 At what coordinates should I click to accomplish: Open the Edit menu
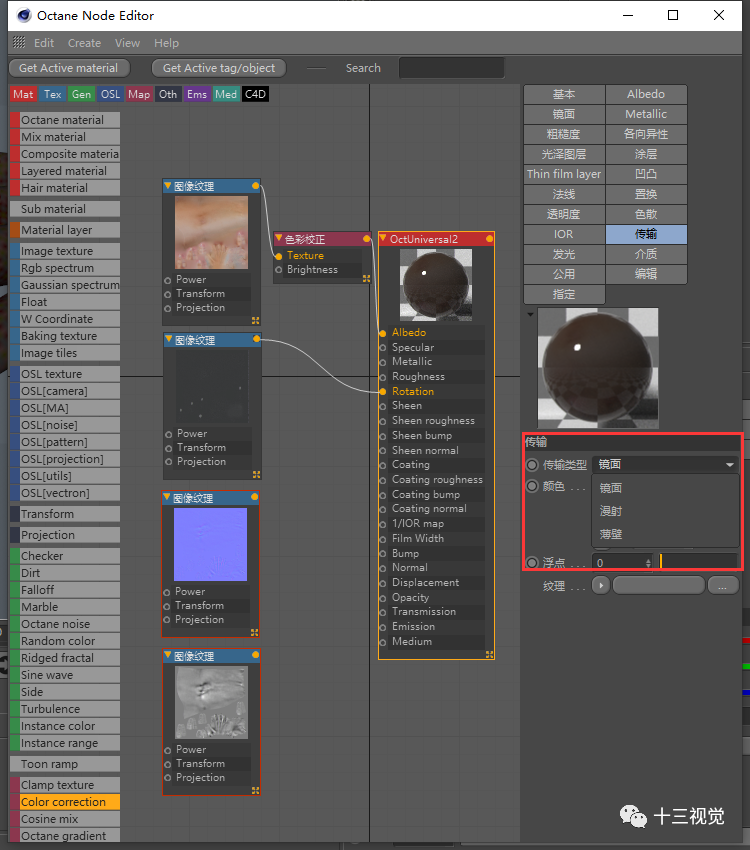coord(44,43)
